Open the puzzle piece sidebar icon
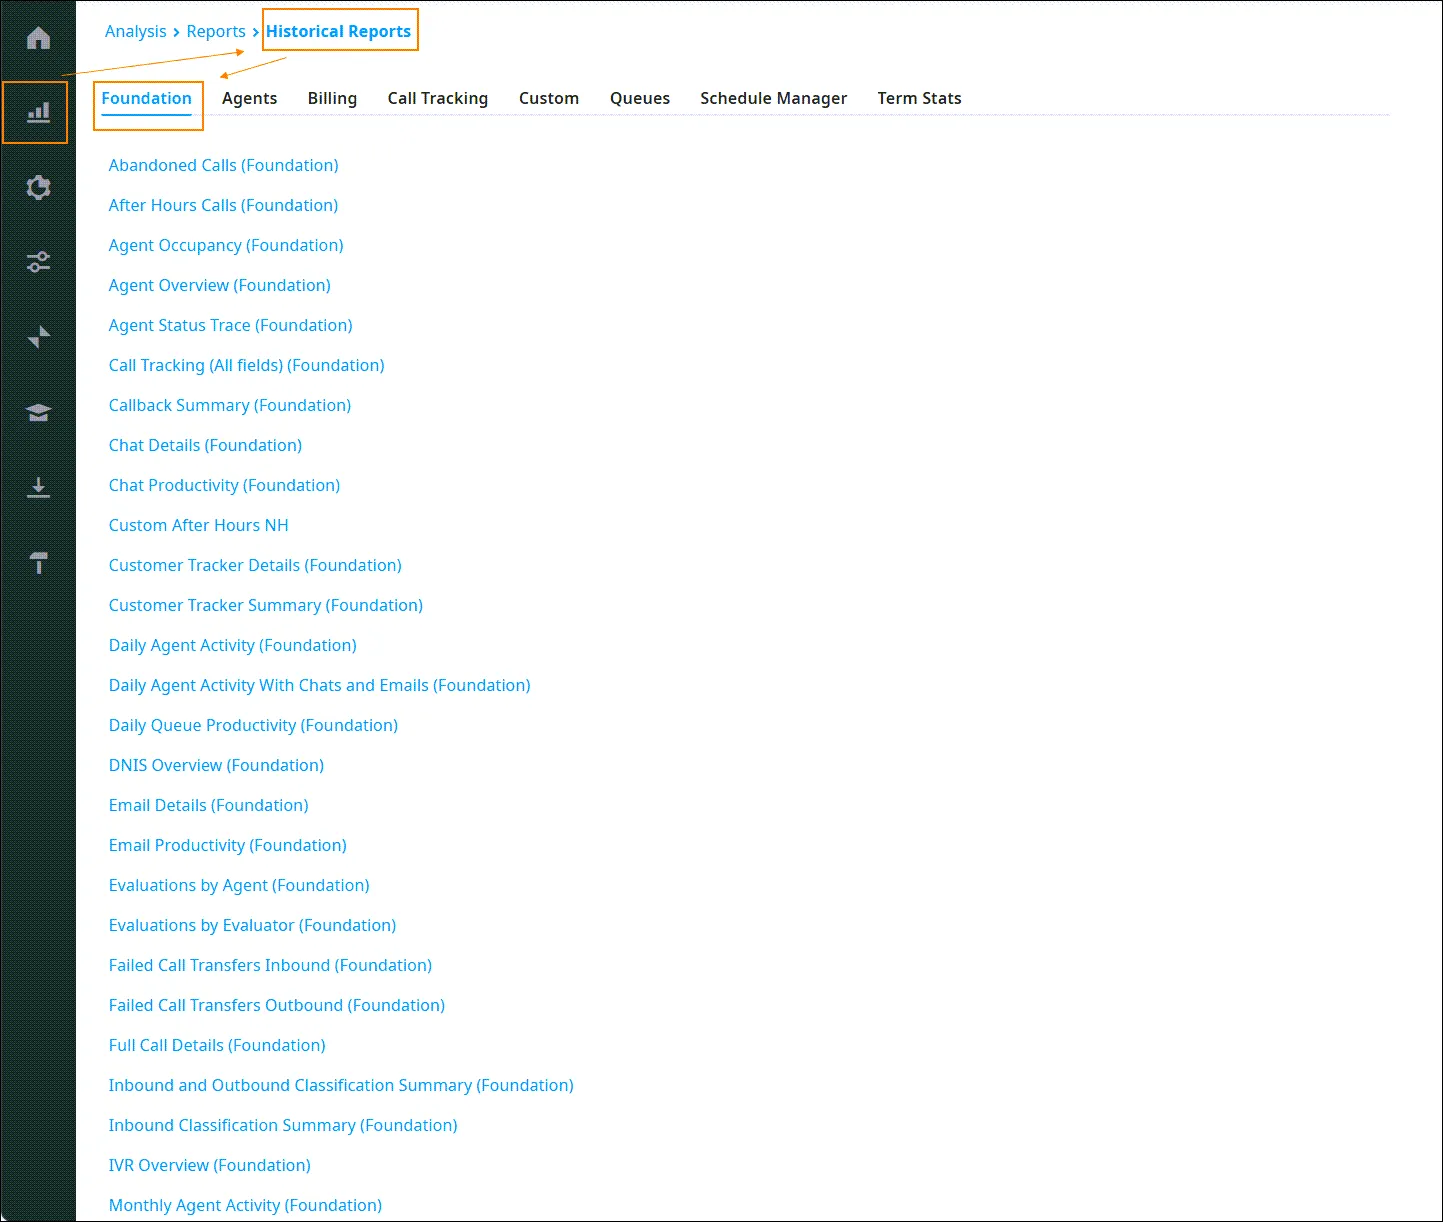 tap(38, 187)
